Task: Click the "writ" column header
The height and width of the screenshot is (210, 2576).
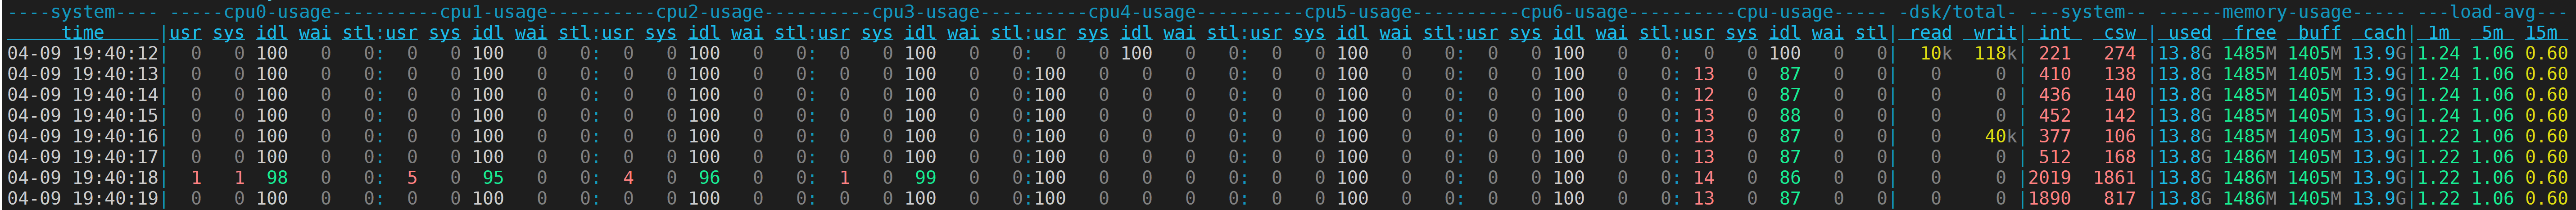Action: 1995,33
